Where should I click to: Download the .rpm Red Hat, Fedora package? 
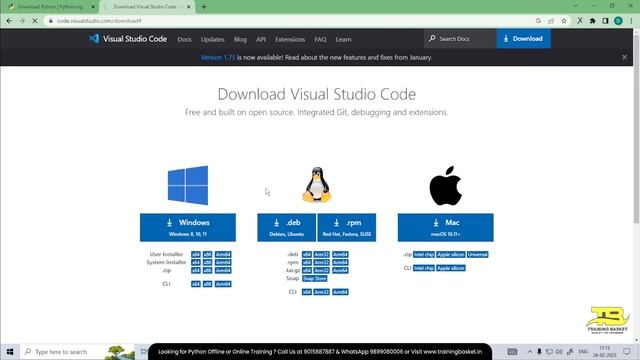pos(347,227)
